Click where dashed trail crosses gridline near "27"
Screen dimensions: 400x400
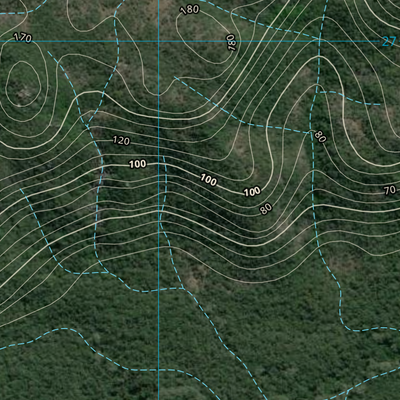pyautogui.click(x=320, y=41)
